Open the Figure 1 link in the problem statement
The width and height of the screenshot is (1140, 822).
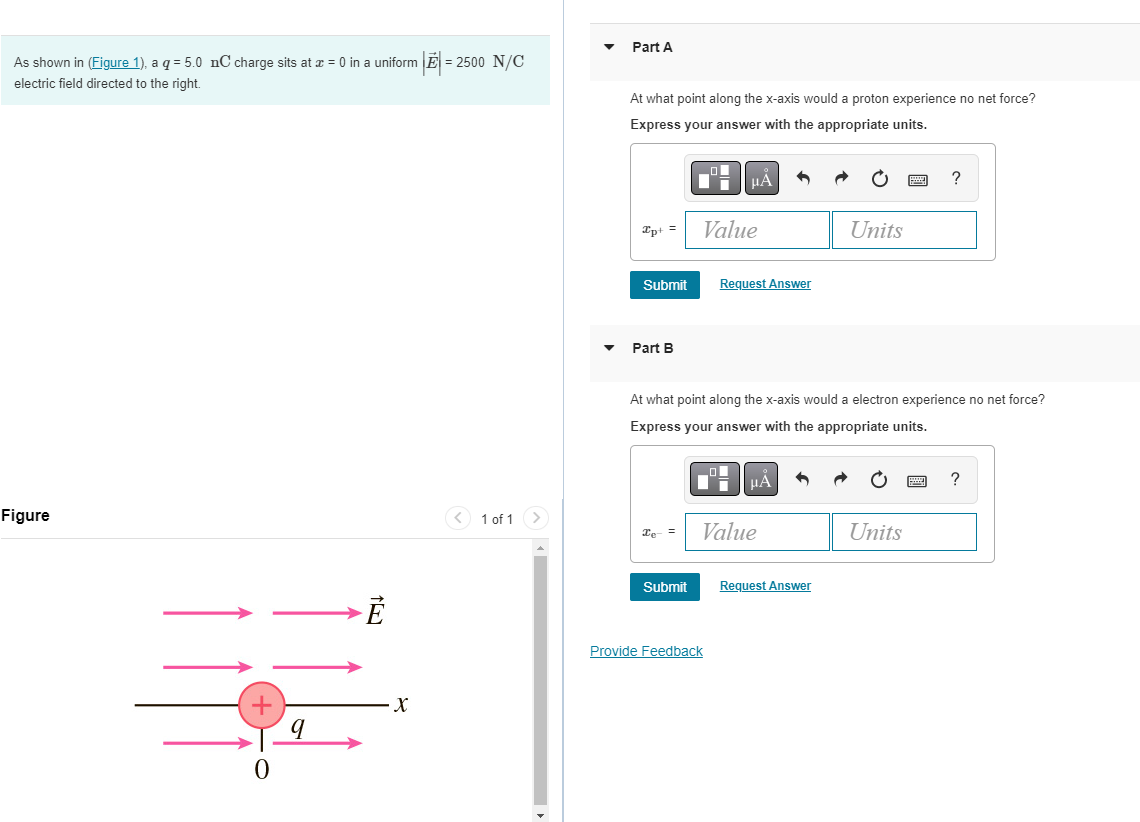[116, 62]
